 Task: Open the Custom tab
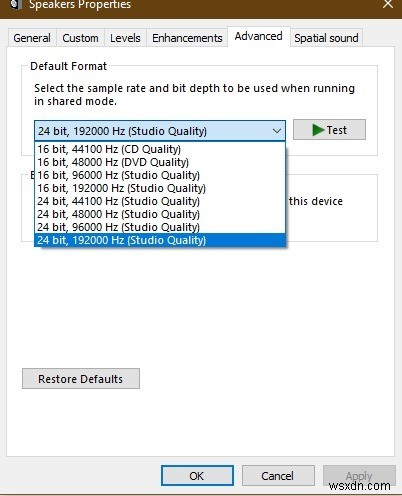(80, 38)
